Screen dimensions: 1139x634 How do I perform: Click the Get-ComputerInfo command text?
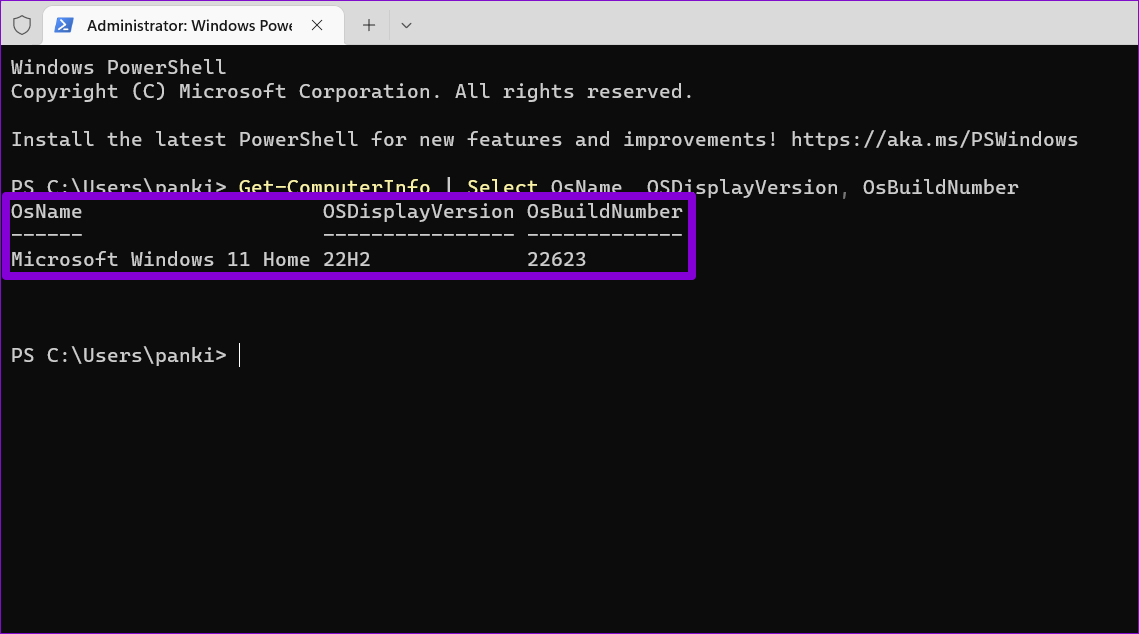coord(334,187)
